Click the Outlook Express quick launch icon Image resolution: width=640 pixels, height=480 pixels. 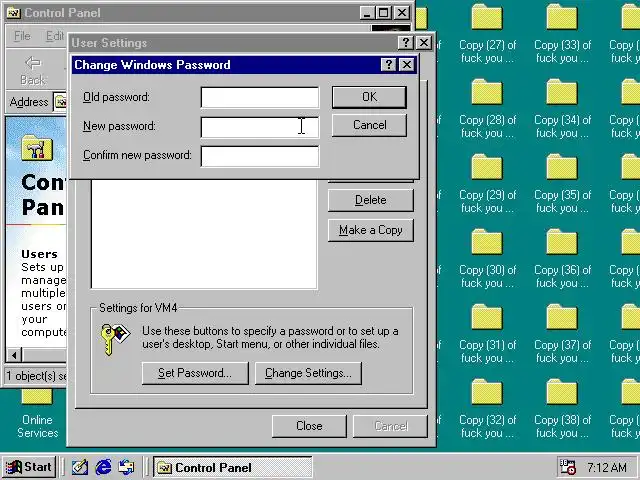(127, 467)
